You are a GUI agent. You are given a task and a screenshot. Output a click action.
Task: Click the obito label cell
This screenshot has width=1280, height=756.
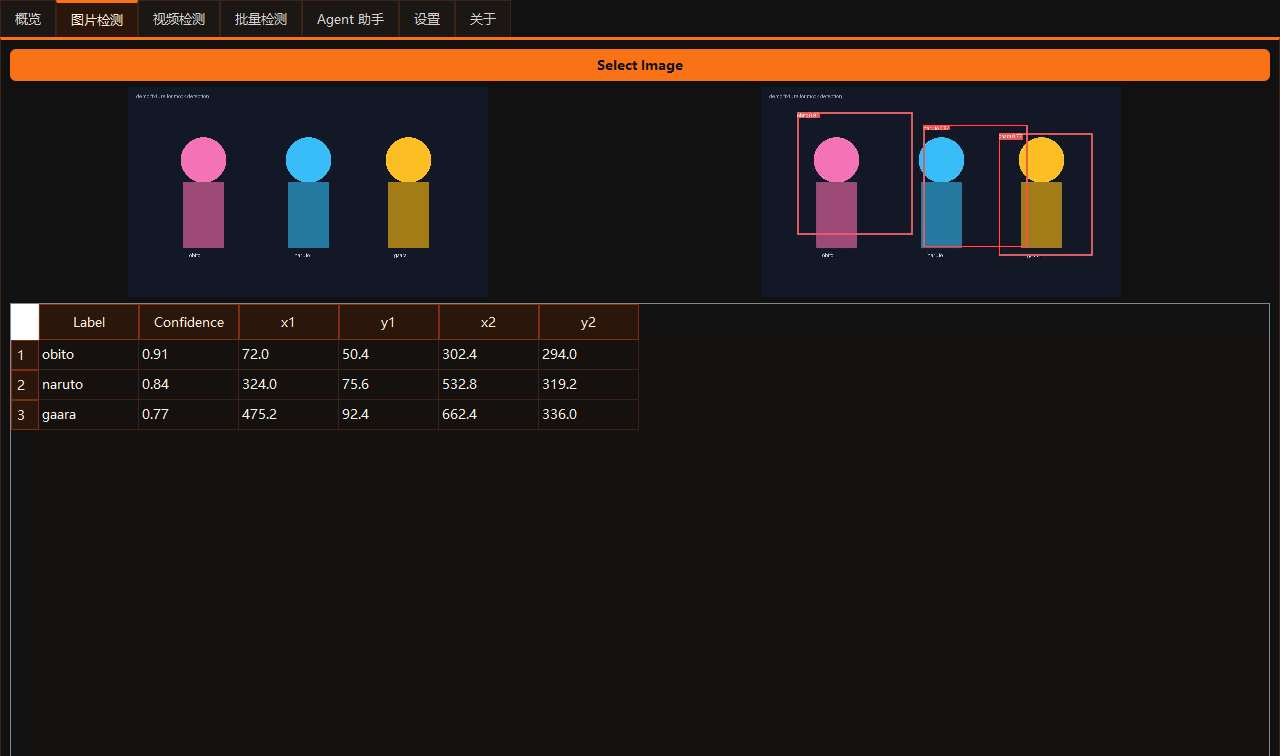89,355
